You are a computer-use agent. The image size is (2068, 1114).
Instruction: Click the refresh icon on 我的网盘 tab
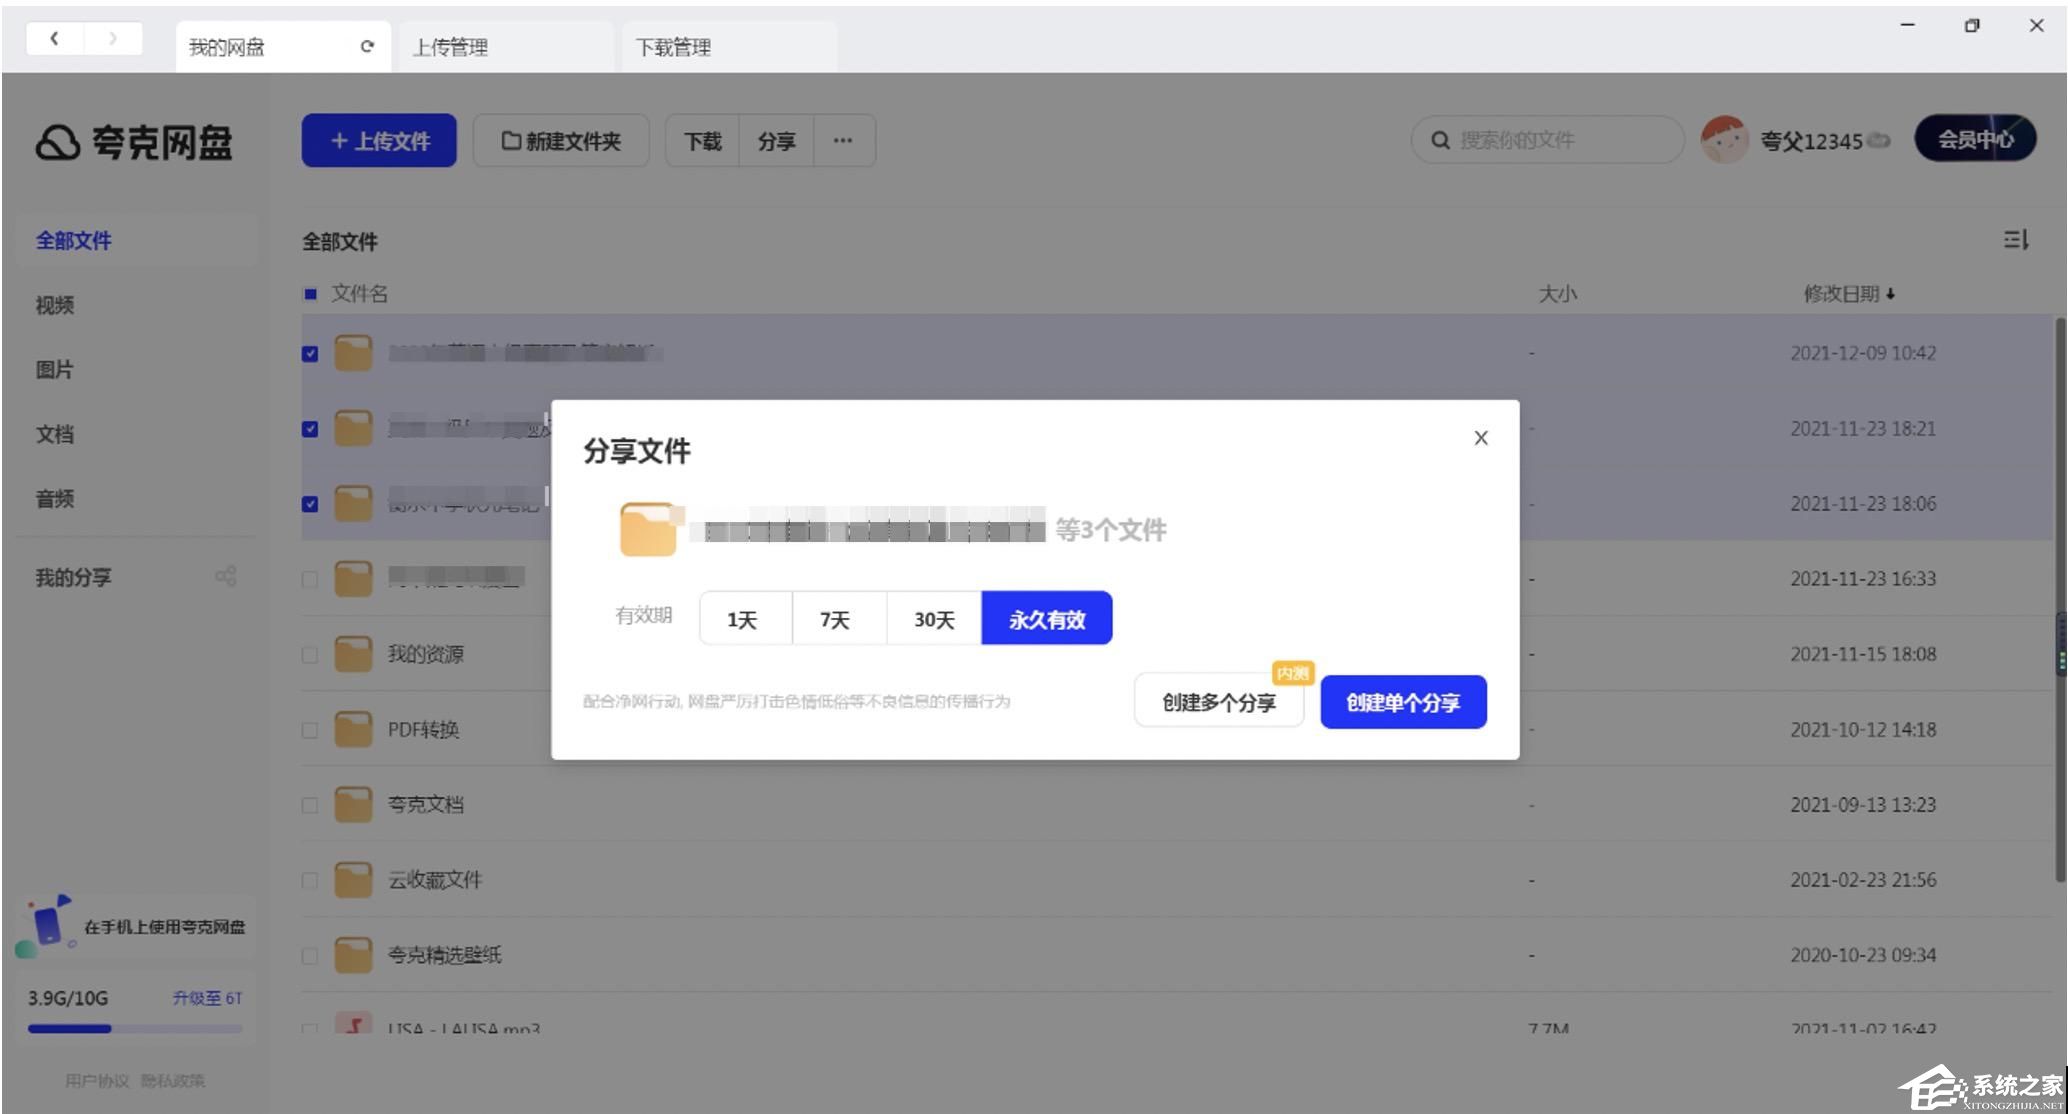pyautogui.click(x=367, y=46)
